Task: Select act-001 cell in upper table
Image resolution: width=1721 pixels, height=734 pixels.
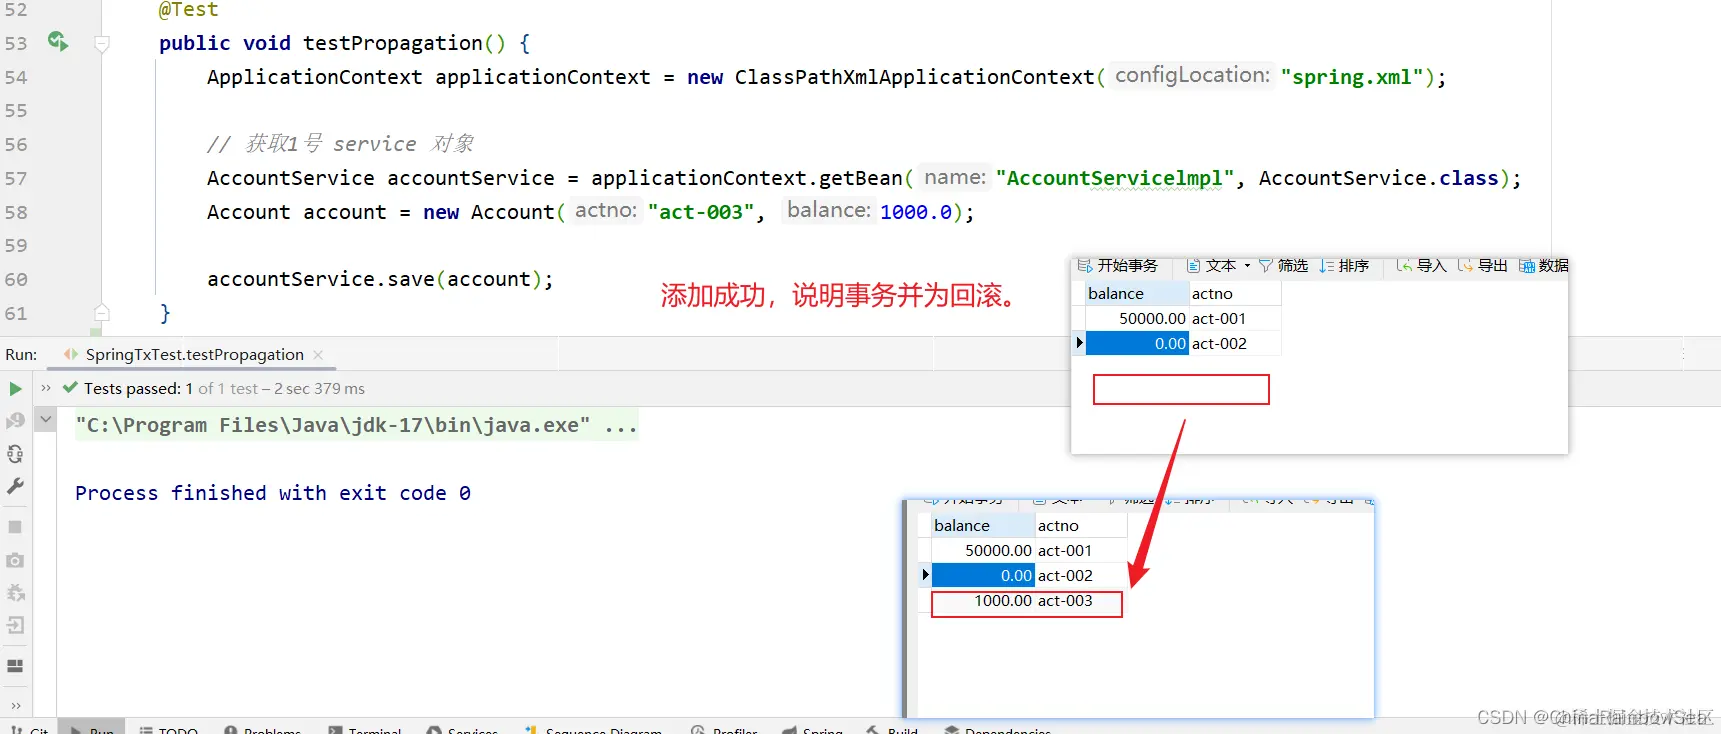Action: [1235, 319]
